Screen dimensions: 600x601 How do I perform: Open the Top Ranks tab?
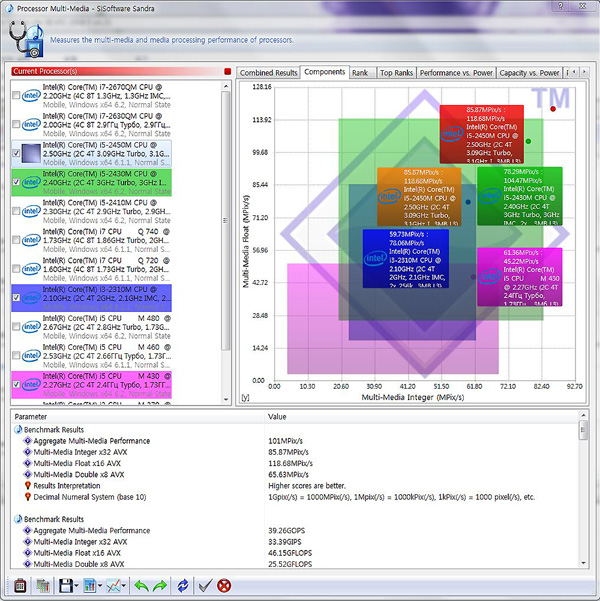point(396,72)
